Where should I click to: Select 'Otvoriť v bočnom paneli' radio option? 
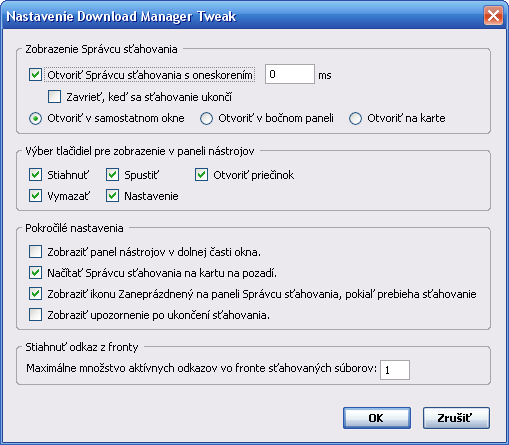coord(206,119)
